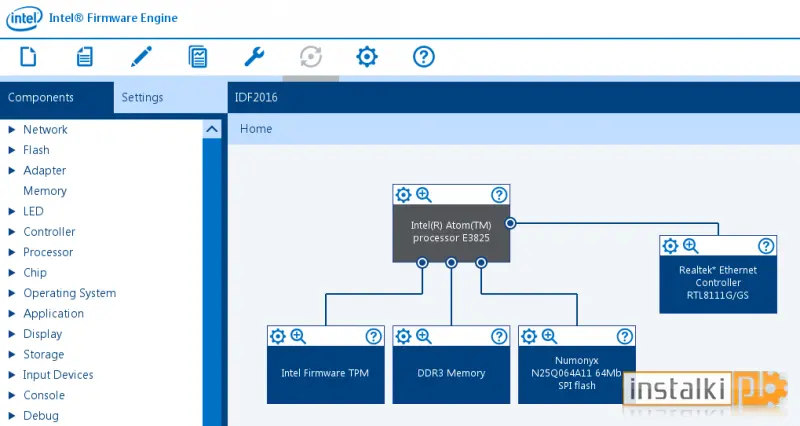Select the IDF2016 project tab
This screenshot has width=800, height=426.
pyautogui.click(x=256, y=97)
